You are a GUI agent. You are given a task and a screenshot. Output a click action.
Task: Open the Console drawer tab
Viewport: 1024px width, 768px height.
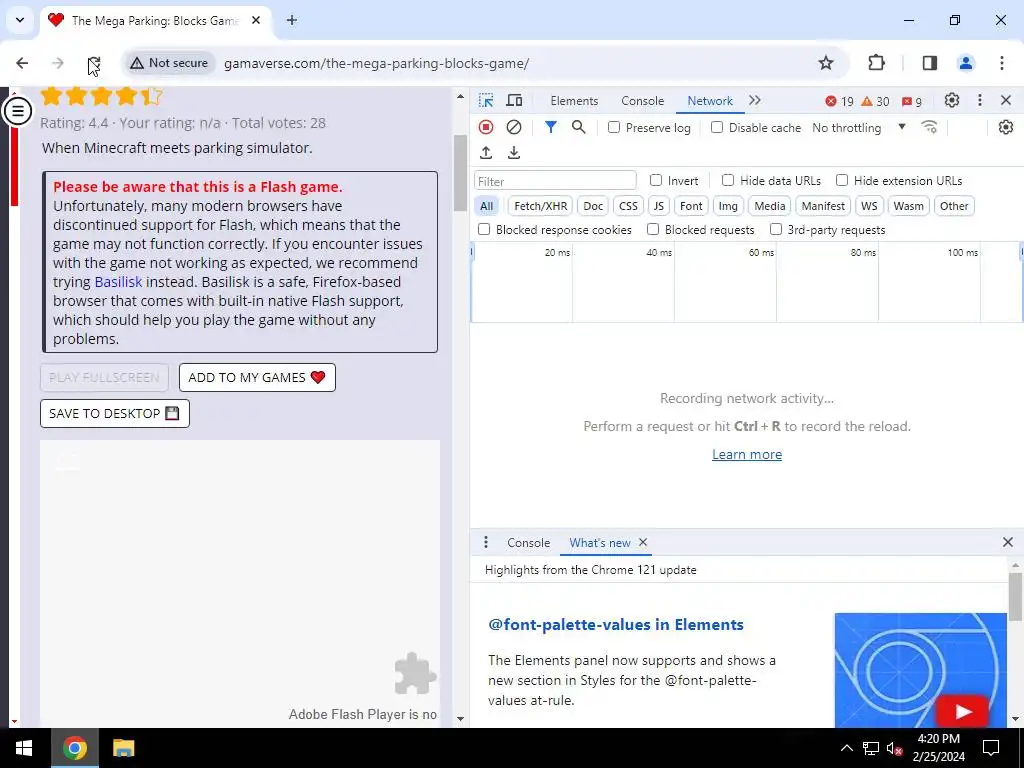[x=528, y=543]
